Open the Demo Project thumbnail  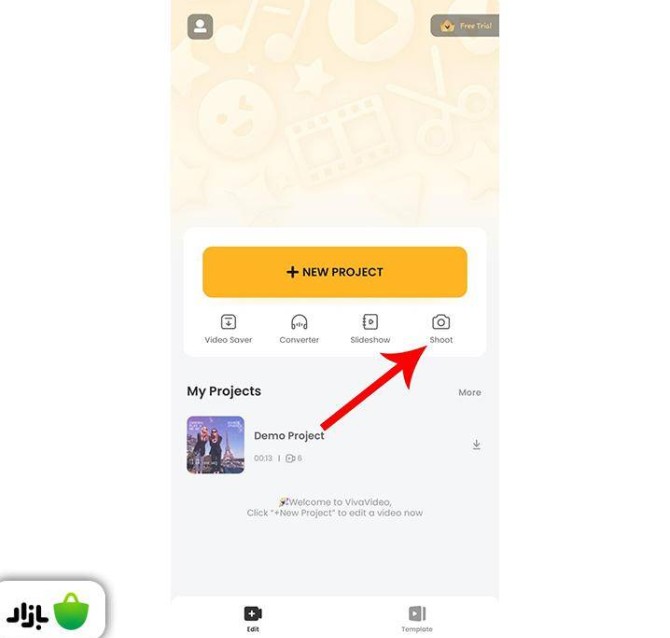pyautogui.click(x=215, y=445)
